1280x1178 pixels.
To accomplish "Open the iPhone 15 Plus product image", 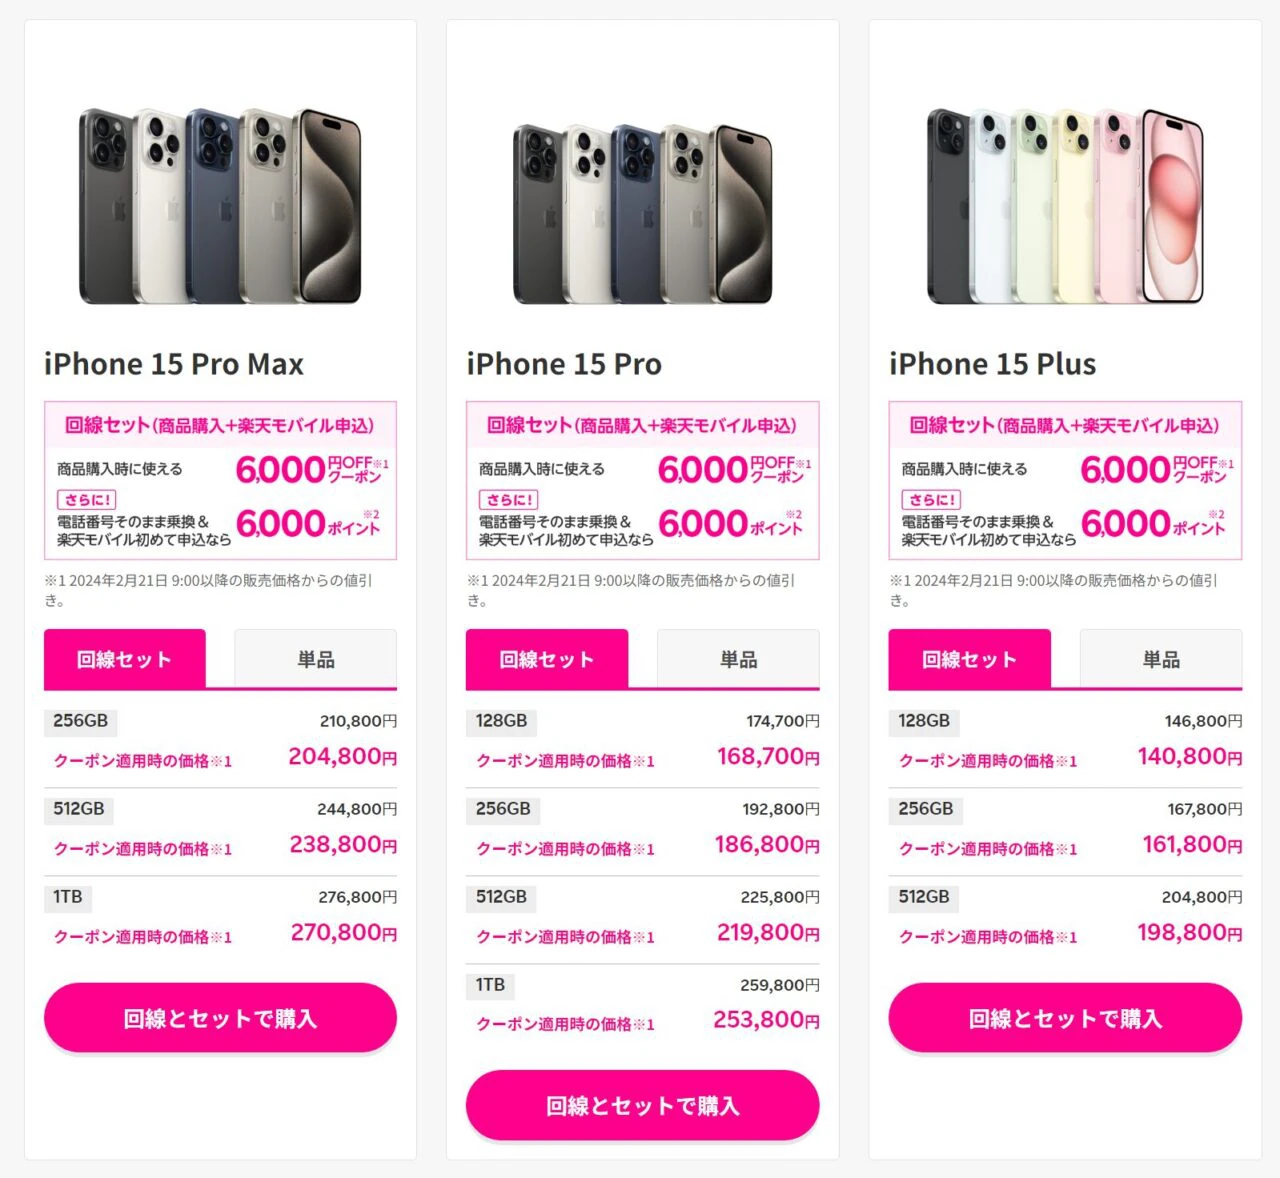I will pyautogui.click(x=1065, y=206).
